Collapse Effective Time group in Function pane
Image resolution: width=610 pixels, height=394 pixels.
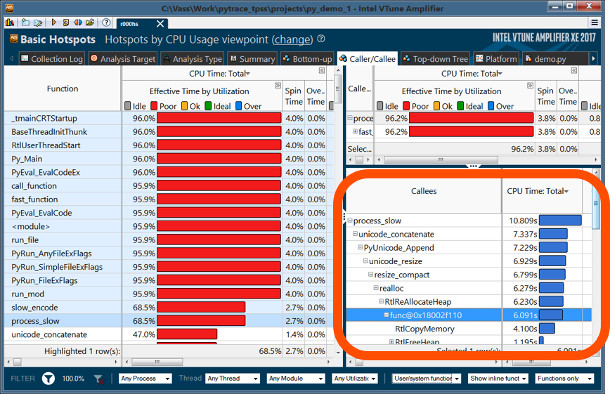tap(278, 86)
